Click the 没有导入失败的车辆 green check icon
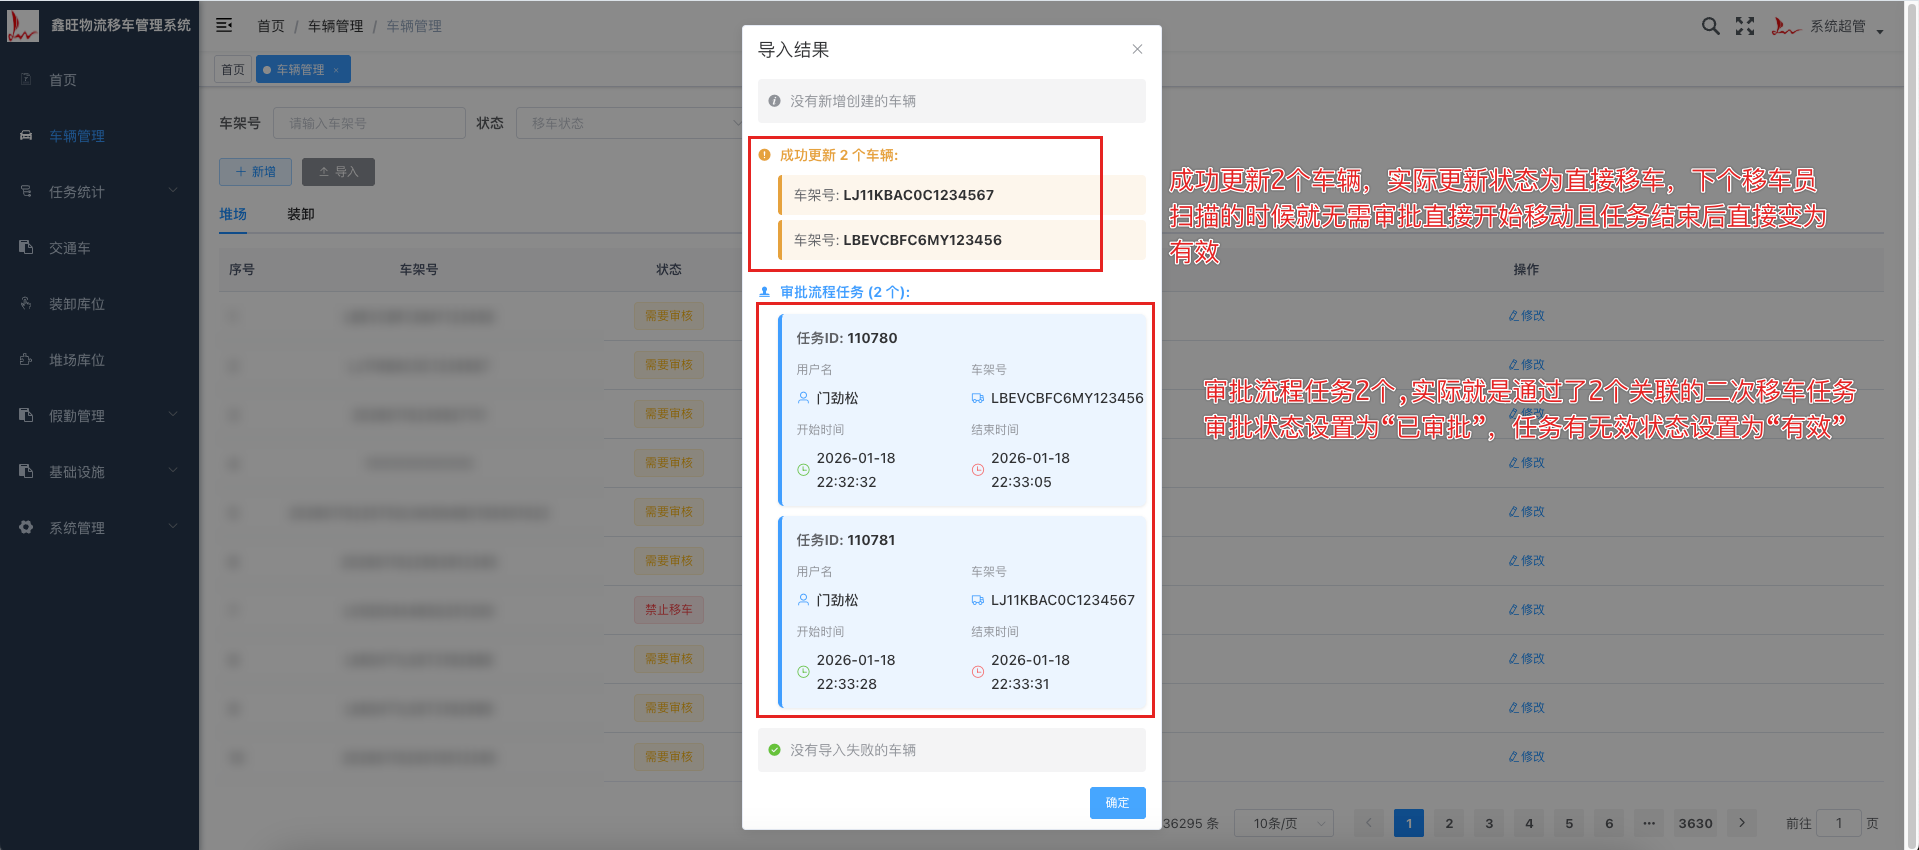The image size is (1919, 850). [774, 750]
